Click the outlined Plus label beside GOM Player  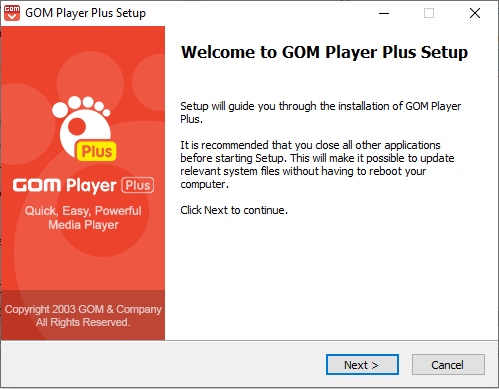[x=138, y=185]
